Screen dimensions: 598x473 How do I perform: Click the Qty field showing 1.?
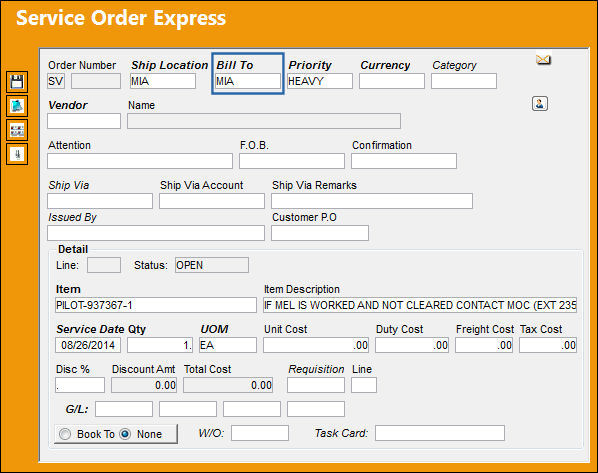coord(160,345)
